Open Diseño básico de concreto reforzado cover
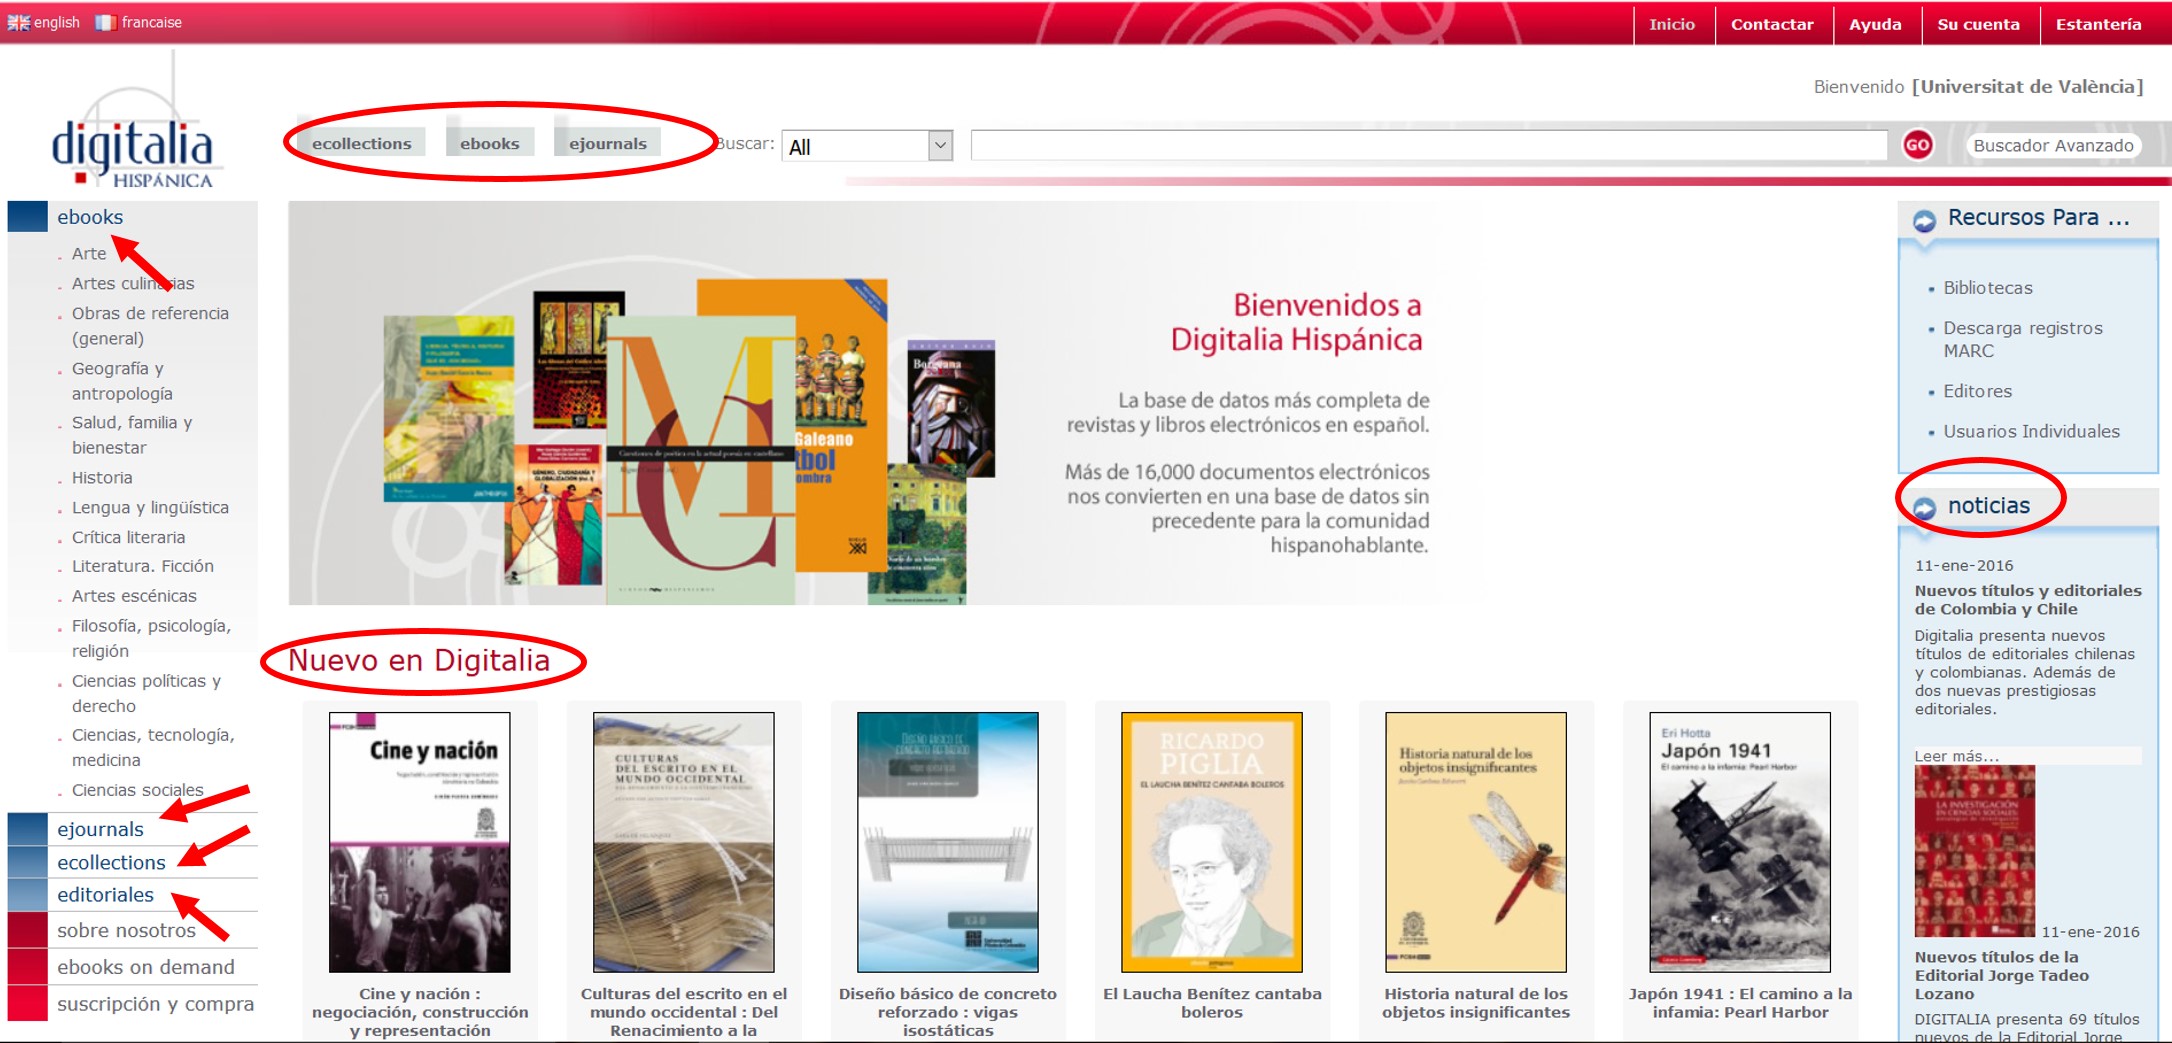2172x1043 pixels. tap(948, 842)
